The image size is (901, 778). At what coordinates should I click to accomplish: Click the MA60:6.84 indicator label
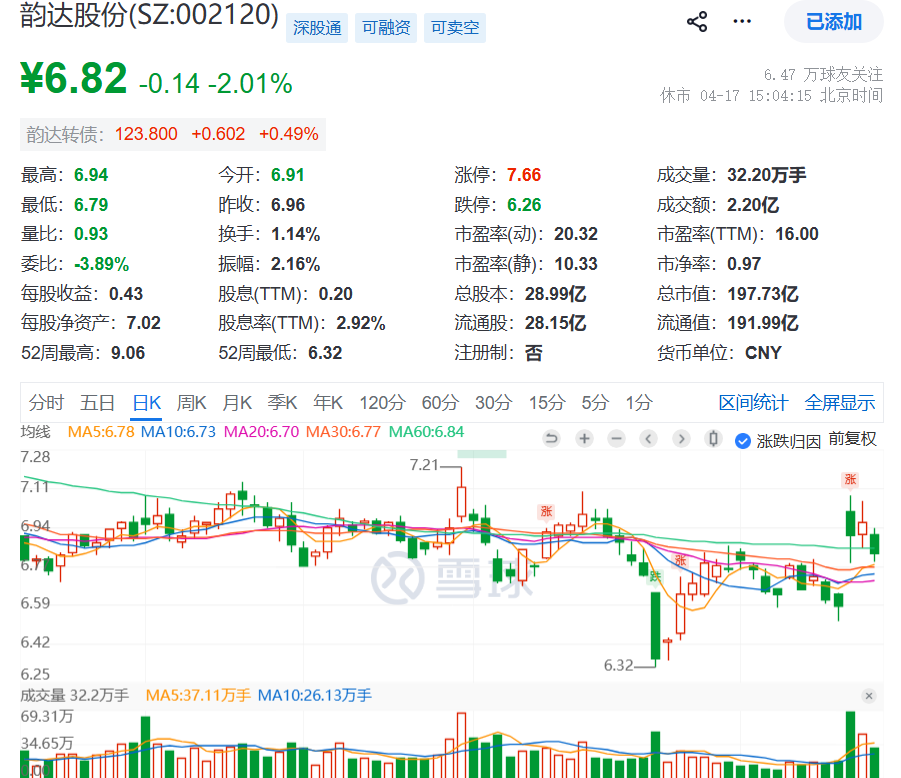coord(426,432)
